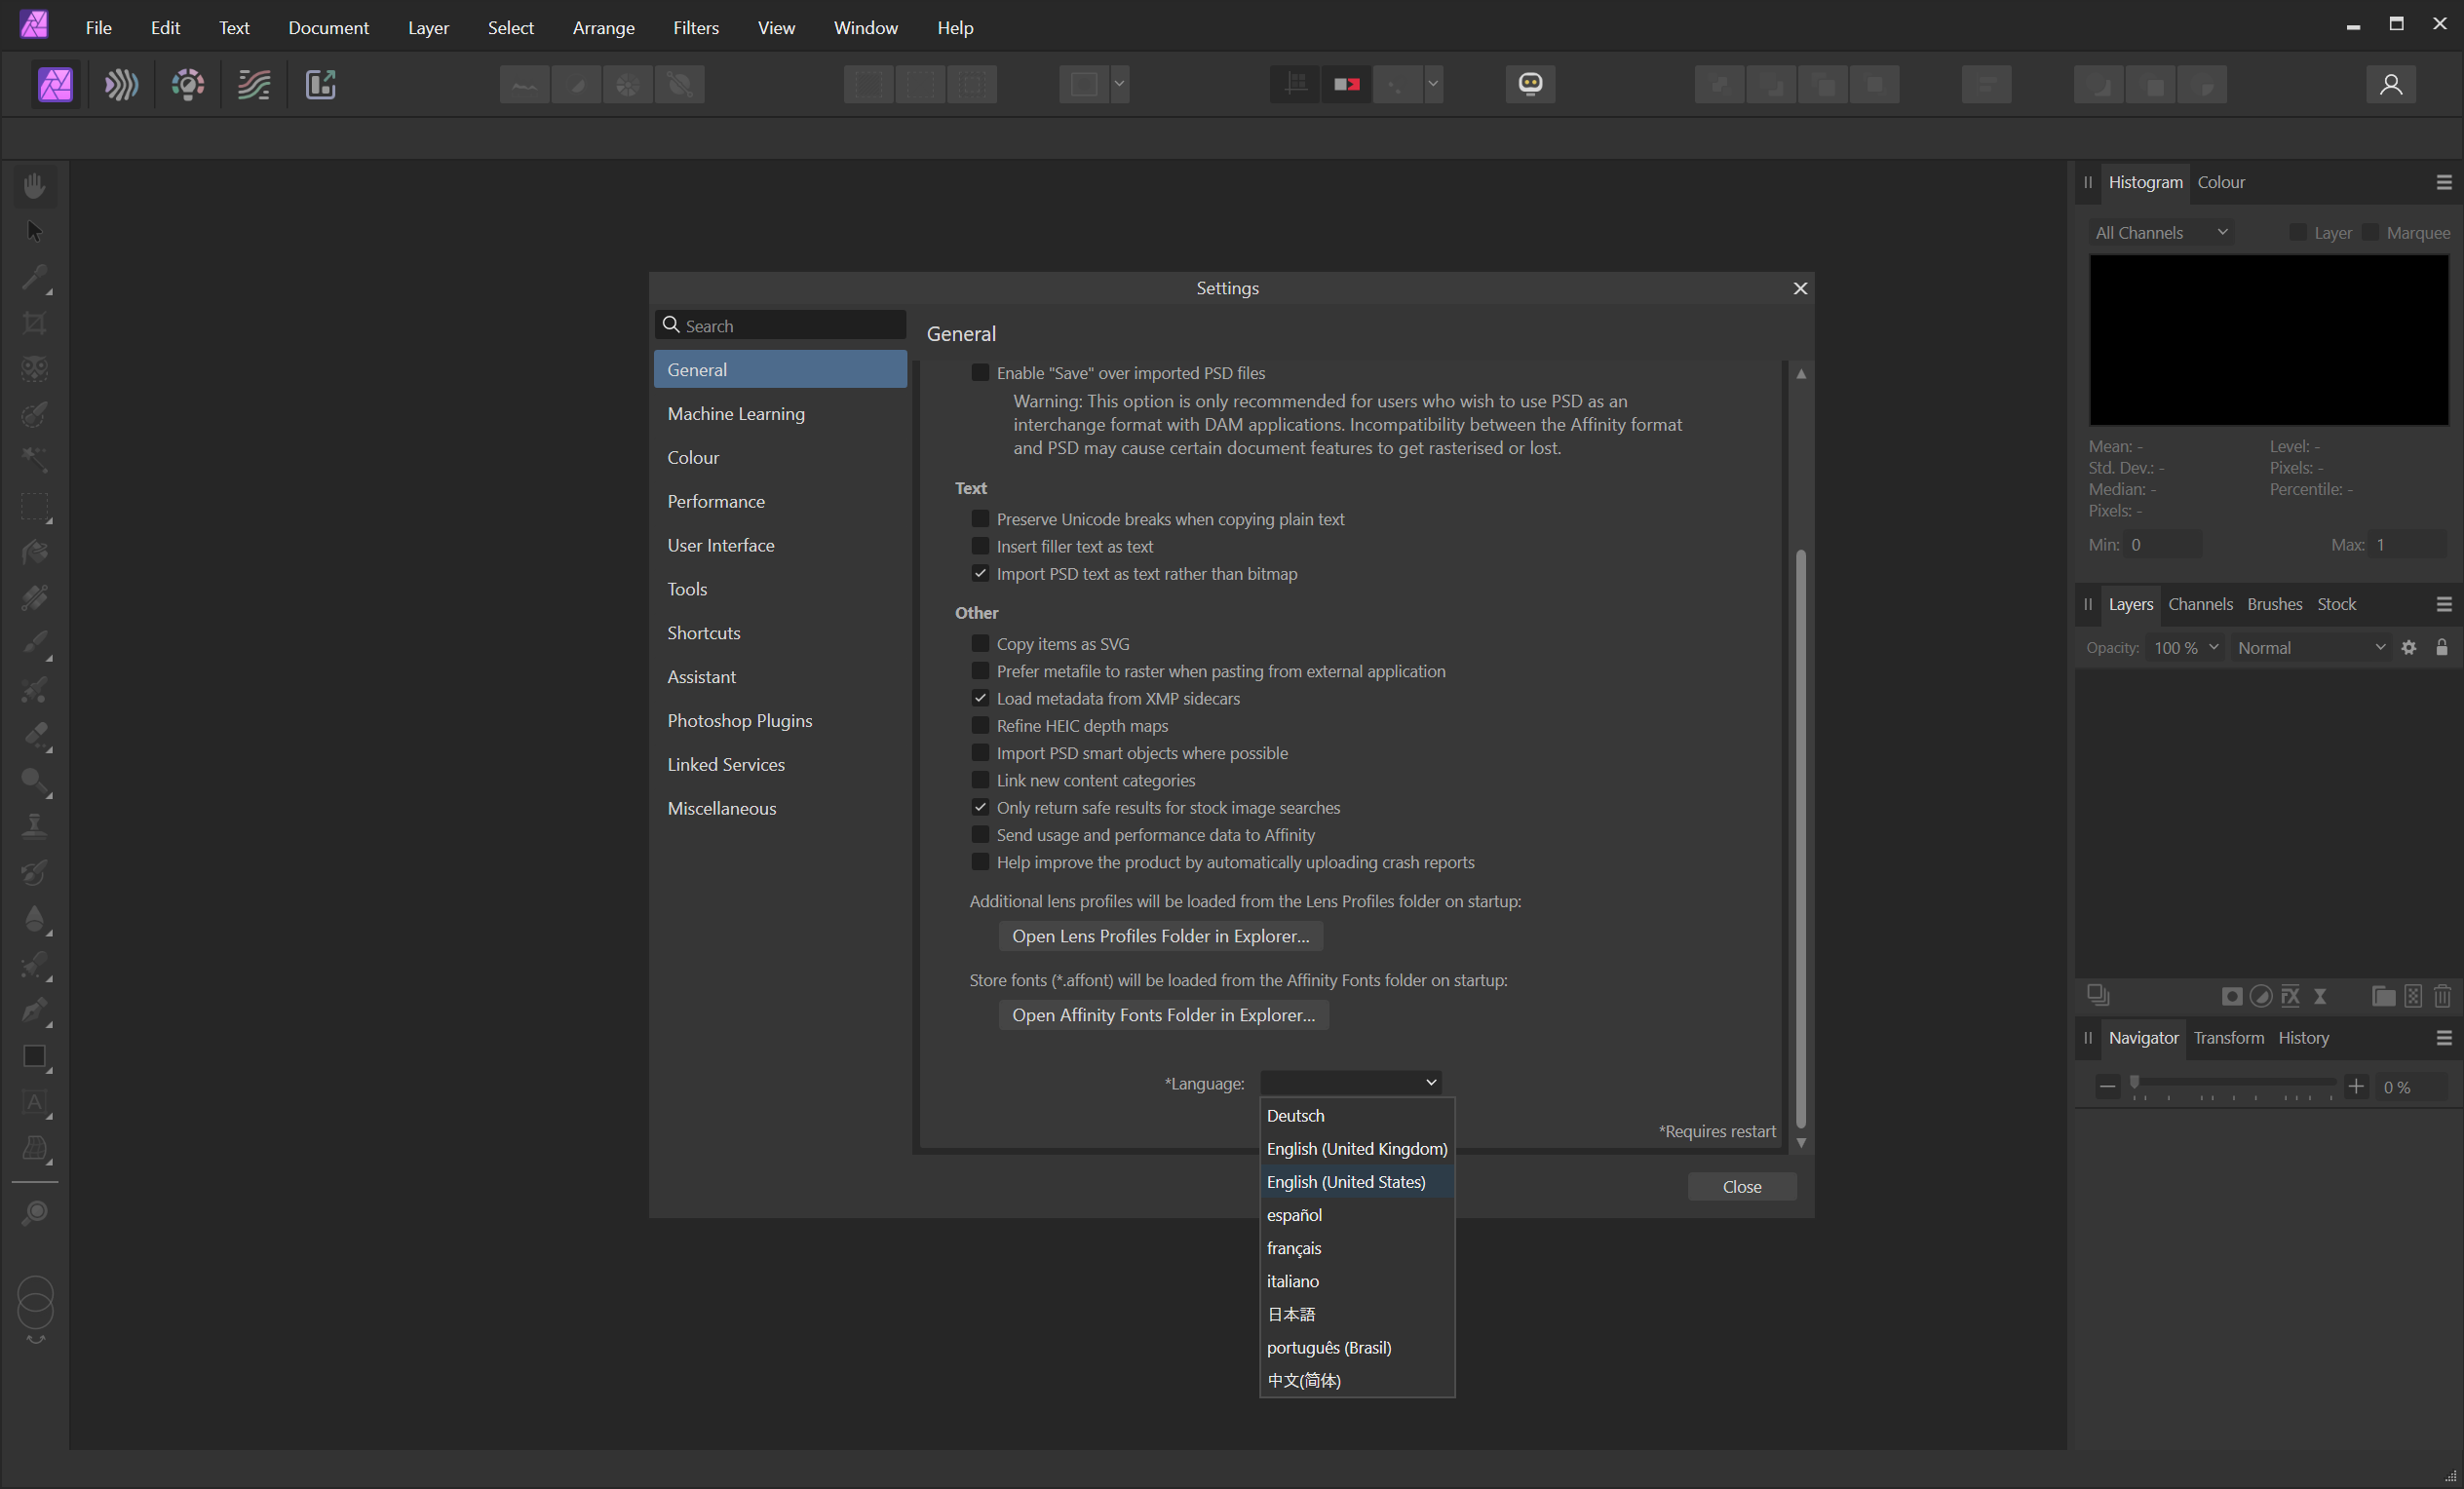The height and width of the screenshot is (1489, 2464).
Task: Enable Copy items as SVG checkbox
Action: pos(980,644)
